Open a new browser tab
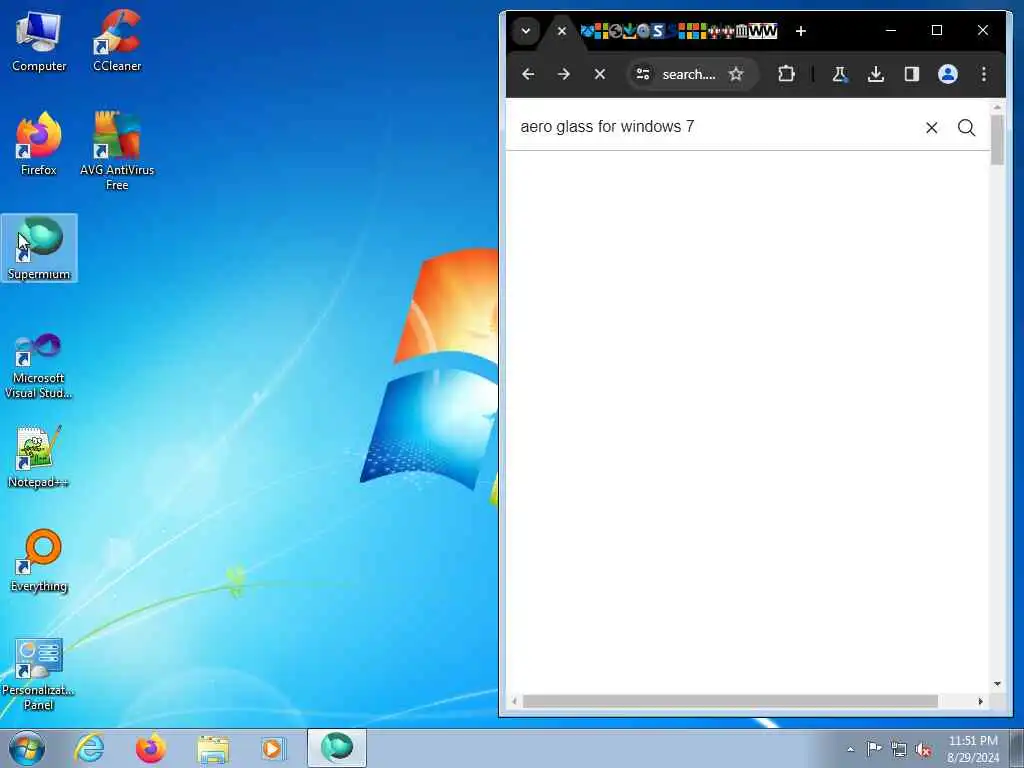This screenshot has height=768, width=1024. click(801, 31)
